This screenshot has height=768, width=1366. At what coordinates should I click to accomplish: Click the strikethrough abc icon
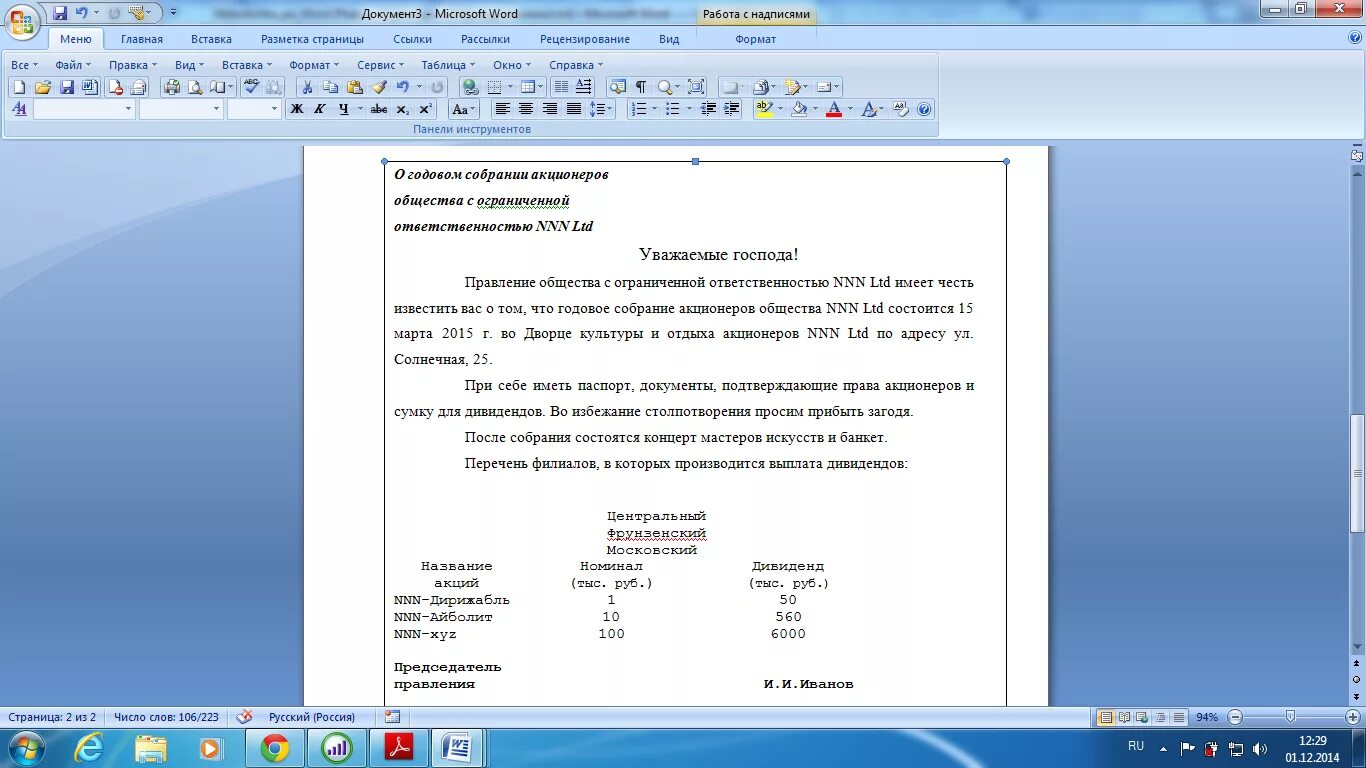click(x=379, y=109)
